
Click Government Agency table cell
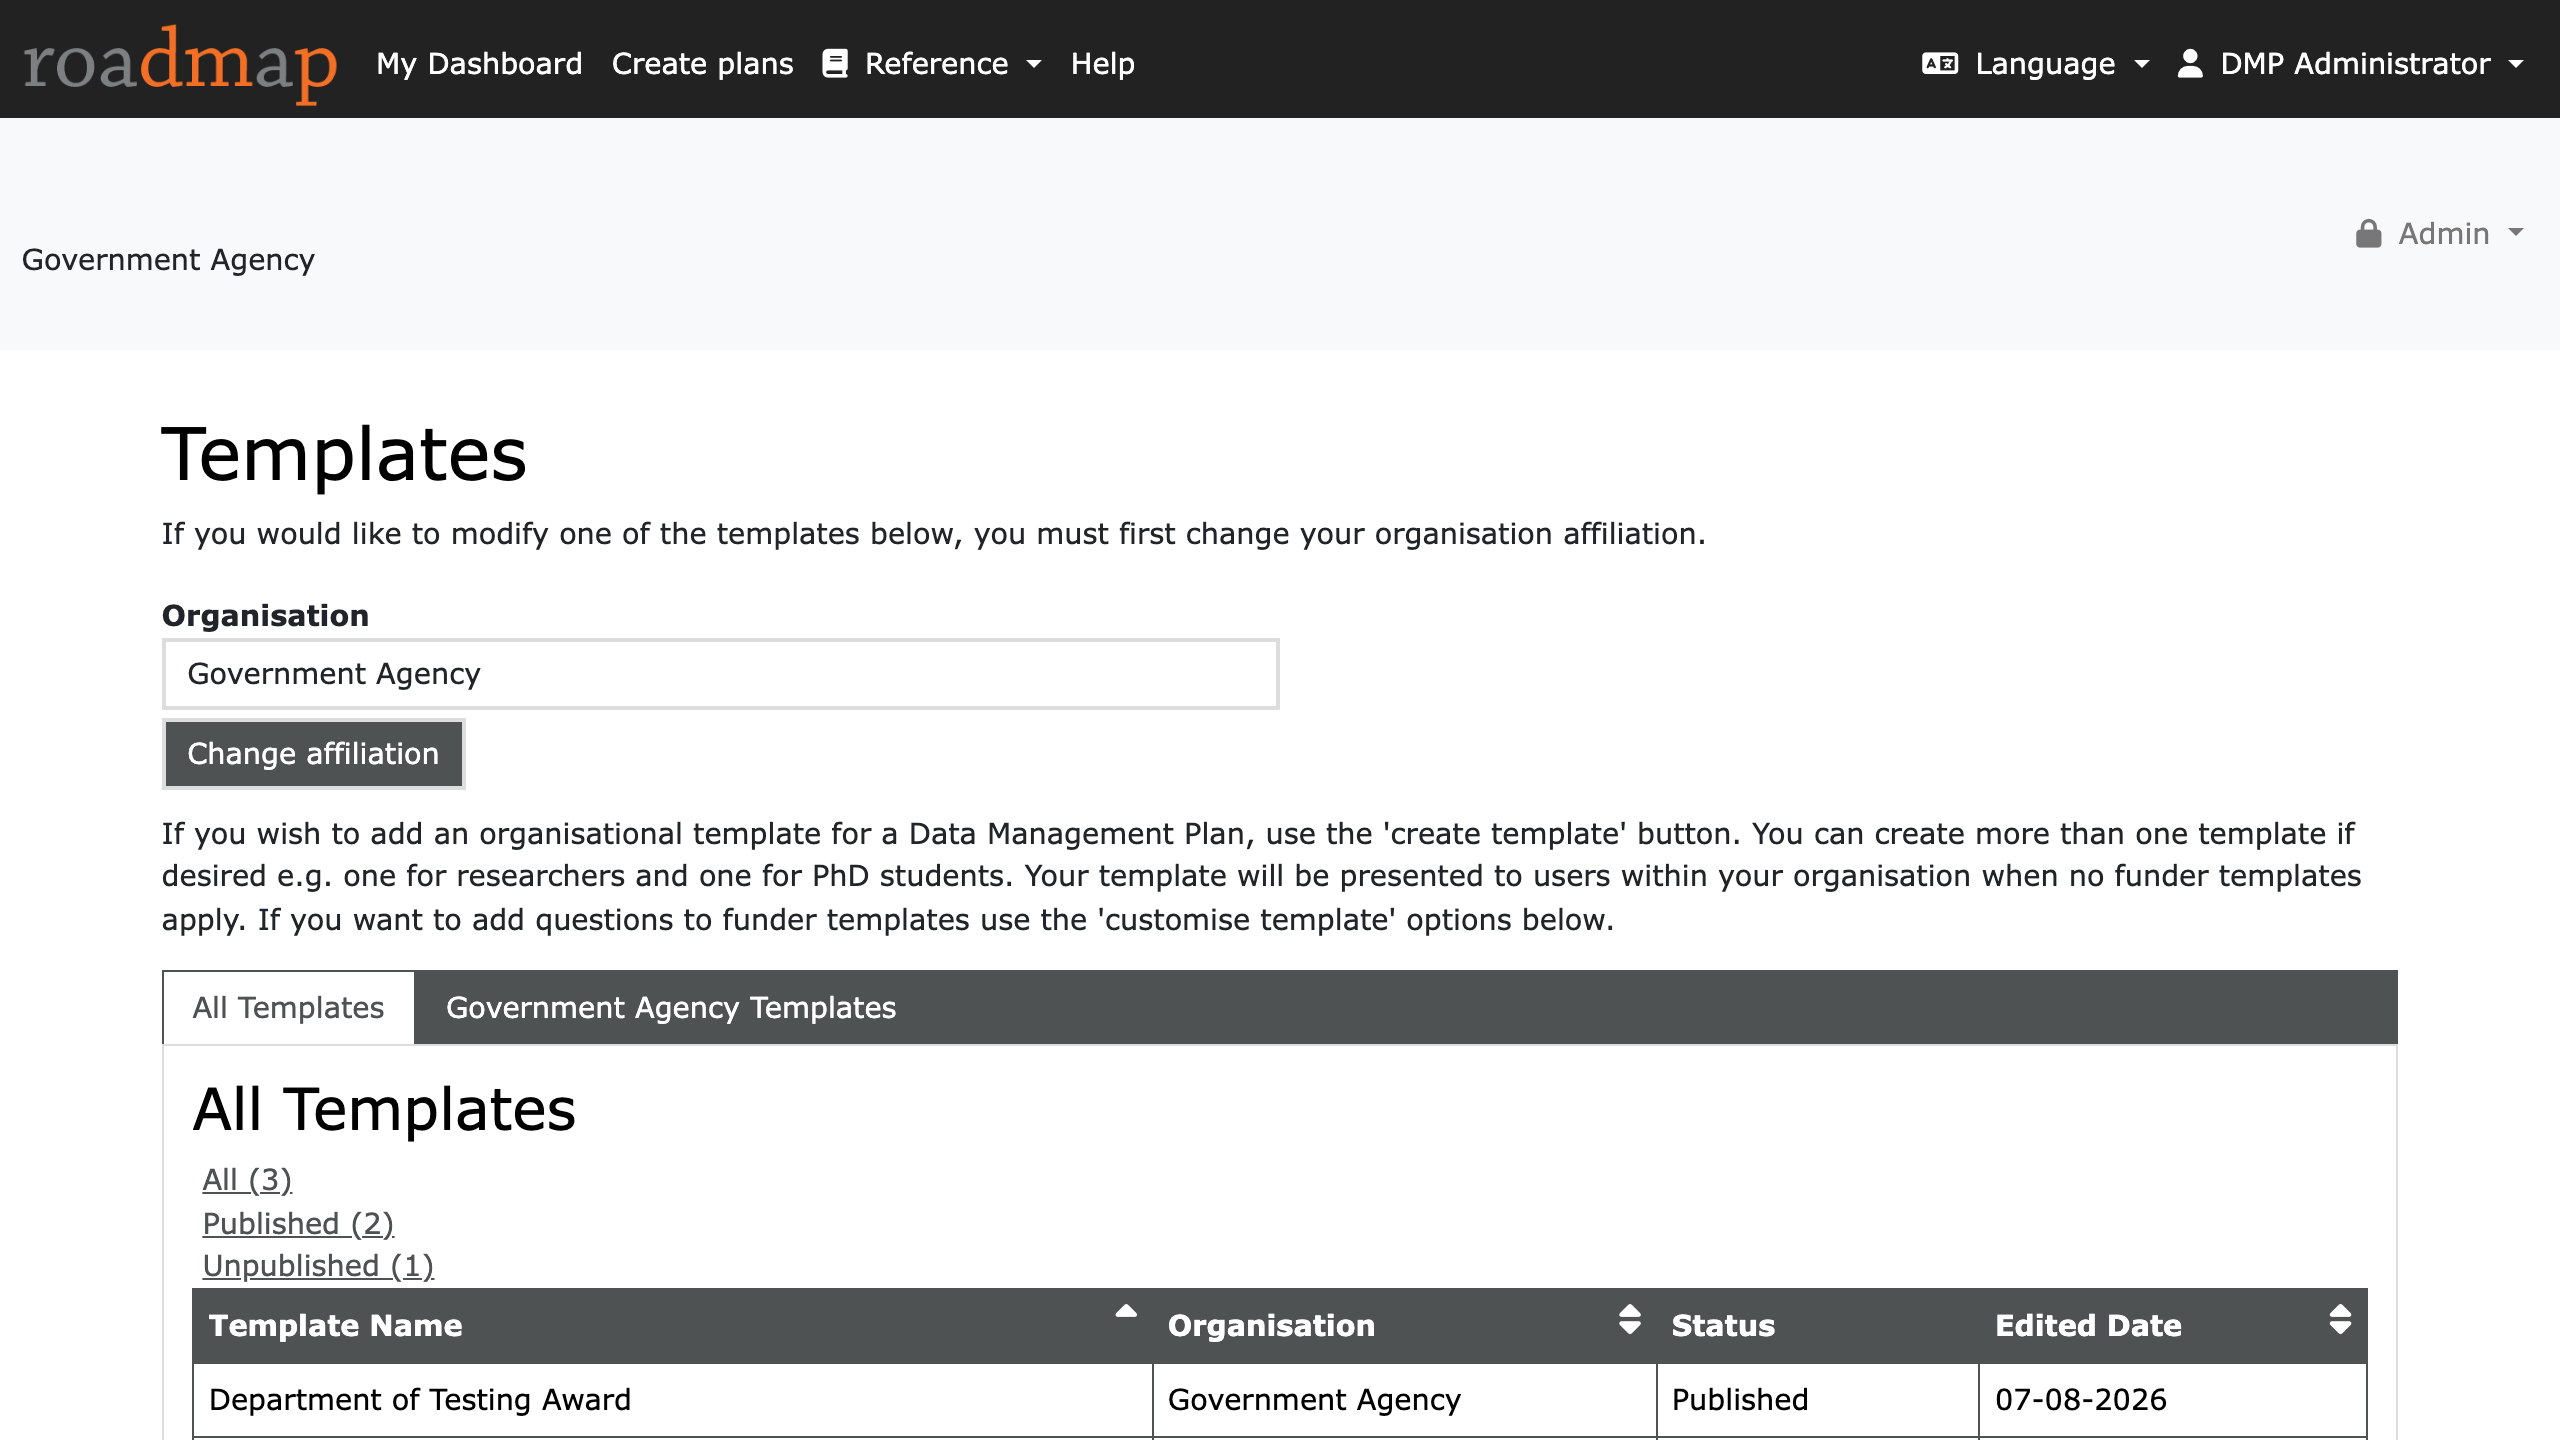coord(1404,1400)
